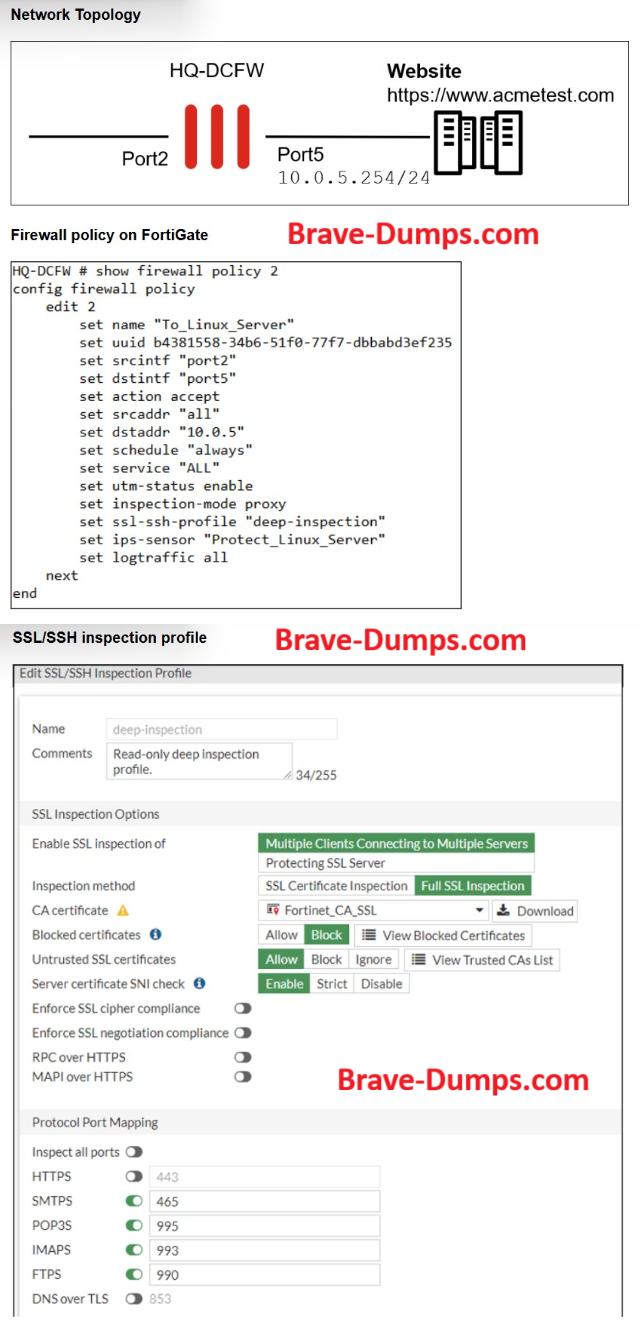
Task: Turn on Inspect all ports toggle
Action: click(x=134, y=1152)
